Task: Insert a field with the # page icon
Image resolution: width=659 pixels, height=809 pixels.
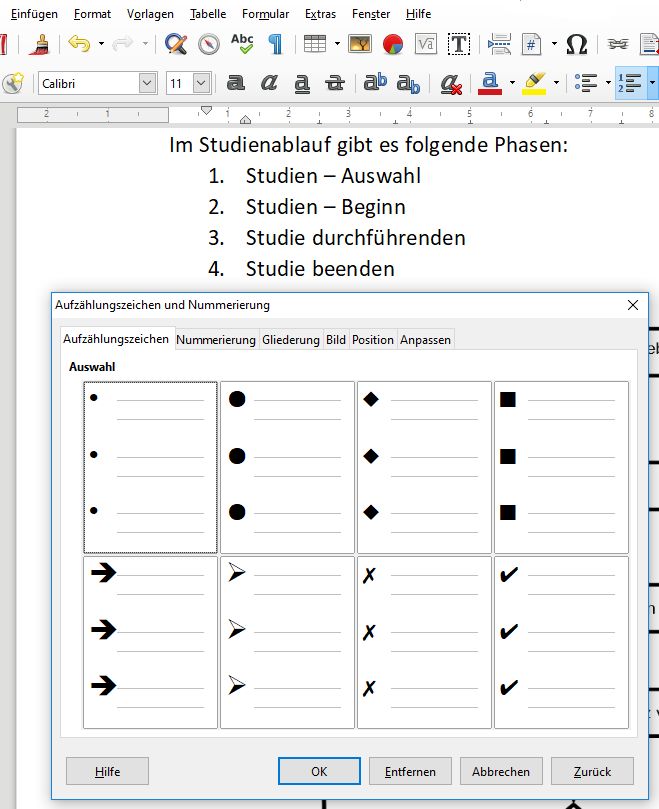Action: [532, 44]
